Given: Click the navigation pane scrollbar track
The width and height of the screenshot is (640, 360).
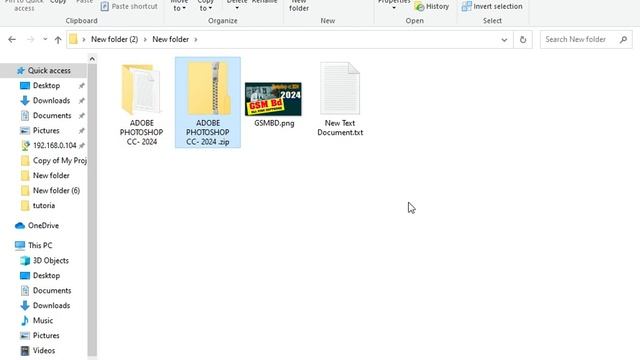Looking at the screenshot, I should [92, 210].
